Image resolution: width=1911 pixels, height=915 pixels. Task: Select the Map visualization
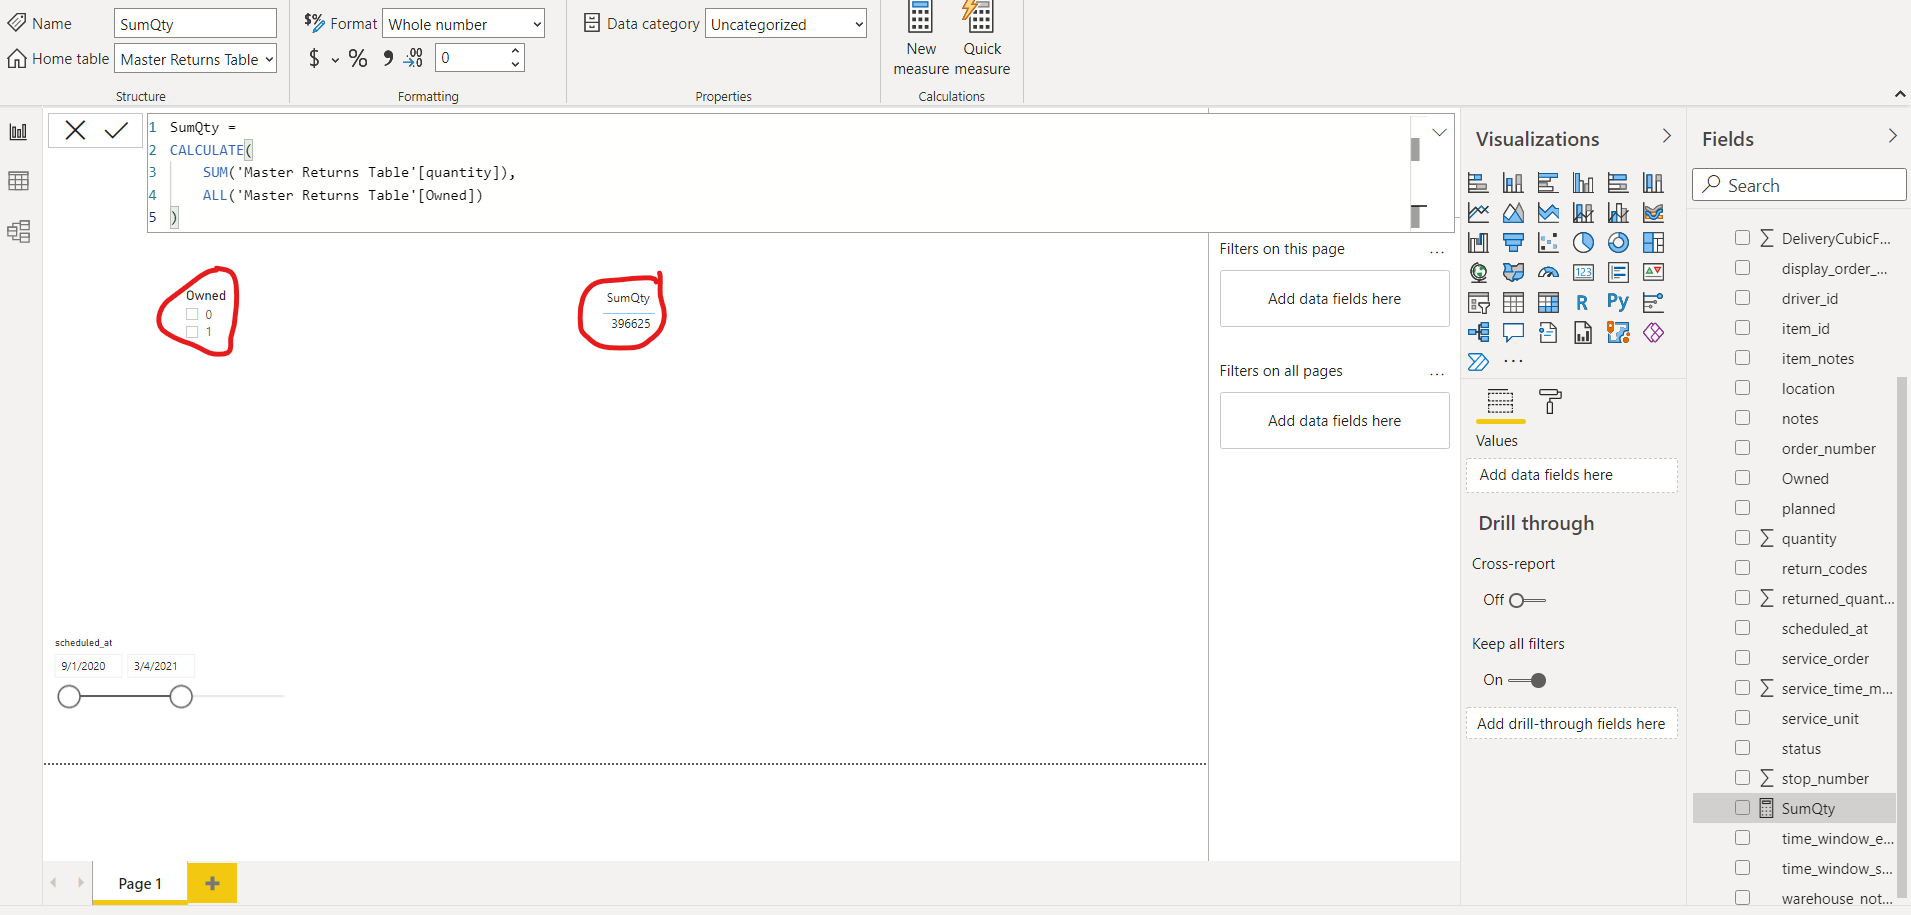(1478, 272)
